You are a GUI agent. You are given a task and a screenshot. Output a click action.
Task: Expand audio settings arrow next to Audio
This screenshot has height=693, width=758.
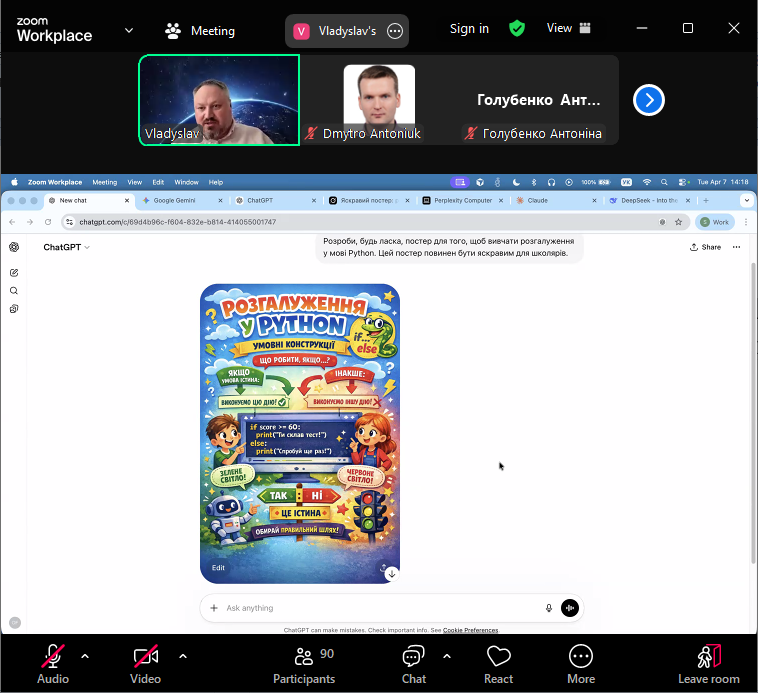click(85, 656)
